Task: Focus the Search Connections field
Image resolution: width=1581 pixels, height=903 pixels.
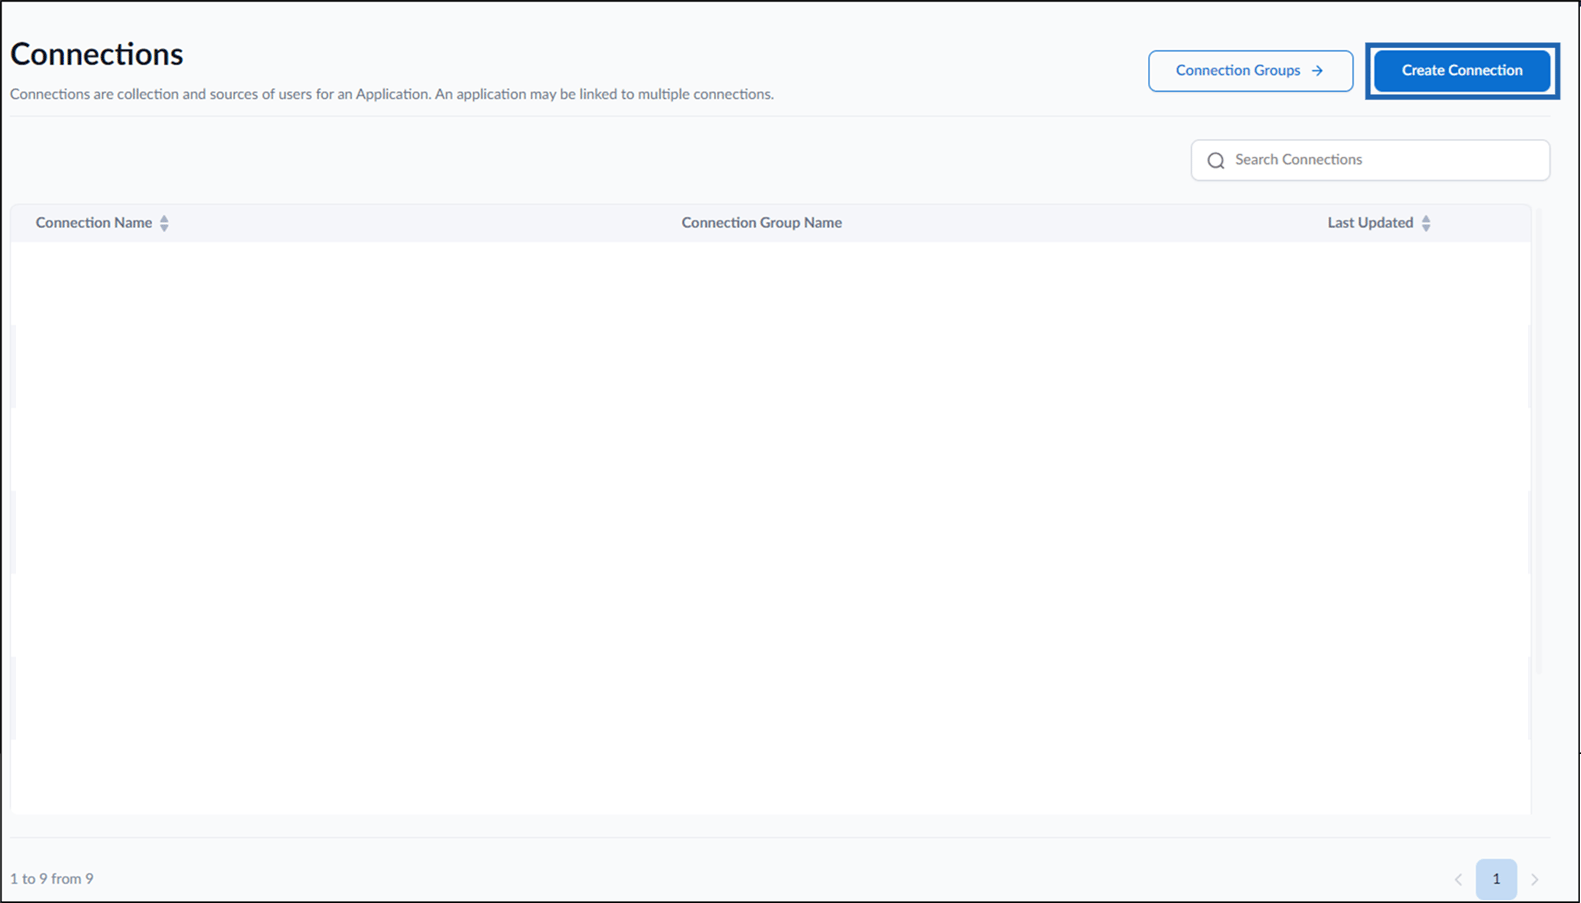Action: pos(1370,160)
